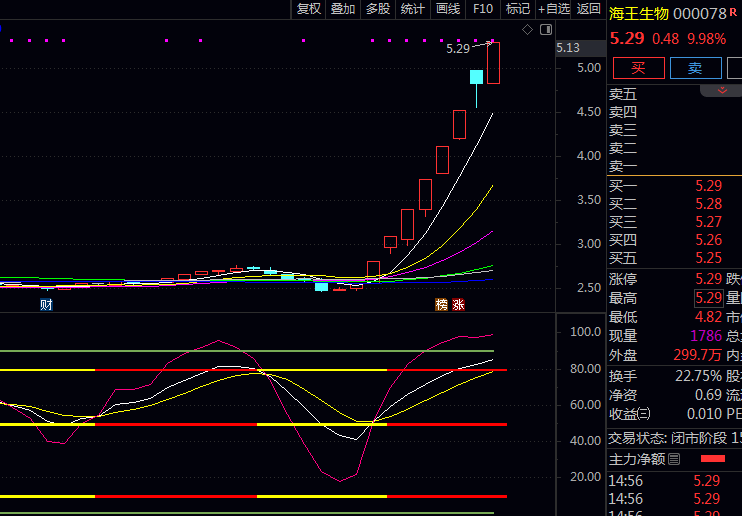
Task: Open the 复权 adjustment menu
Action: [309, 9]
